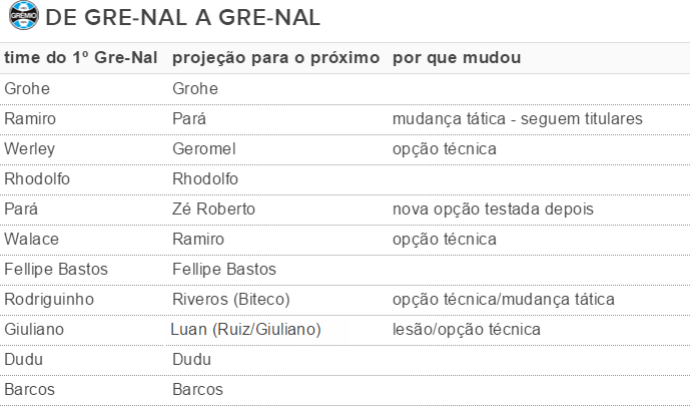Select Grohe in the first Gre-Nal column

(27, 88)
